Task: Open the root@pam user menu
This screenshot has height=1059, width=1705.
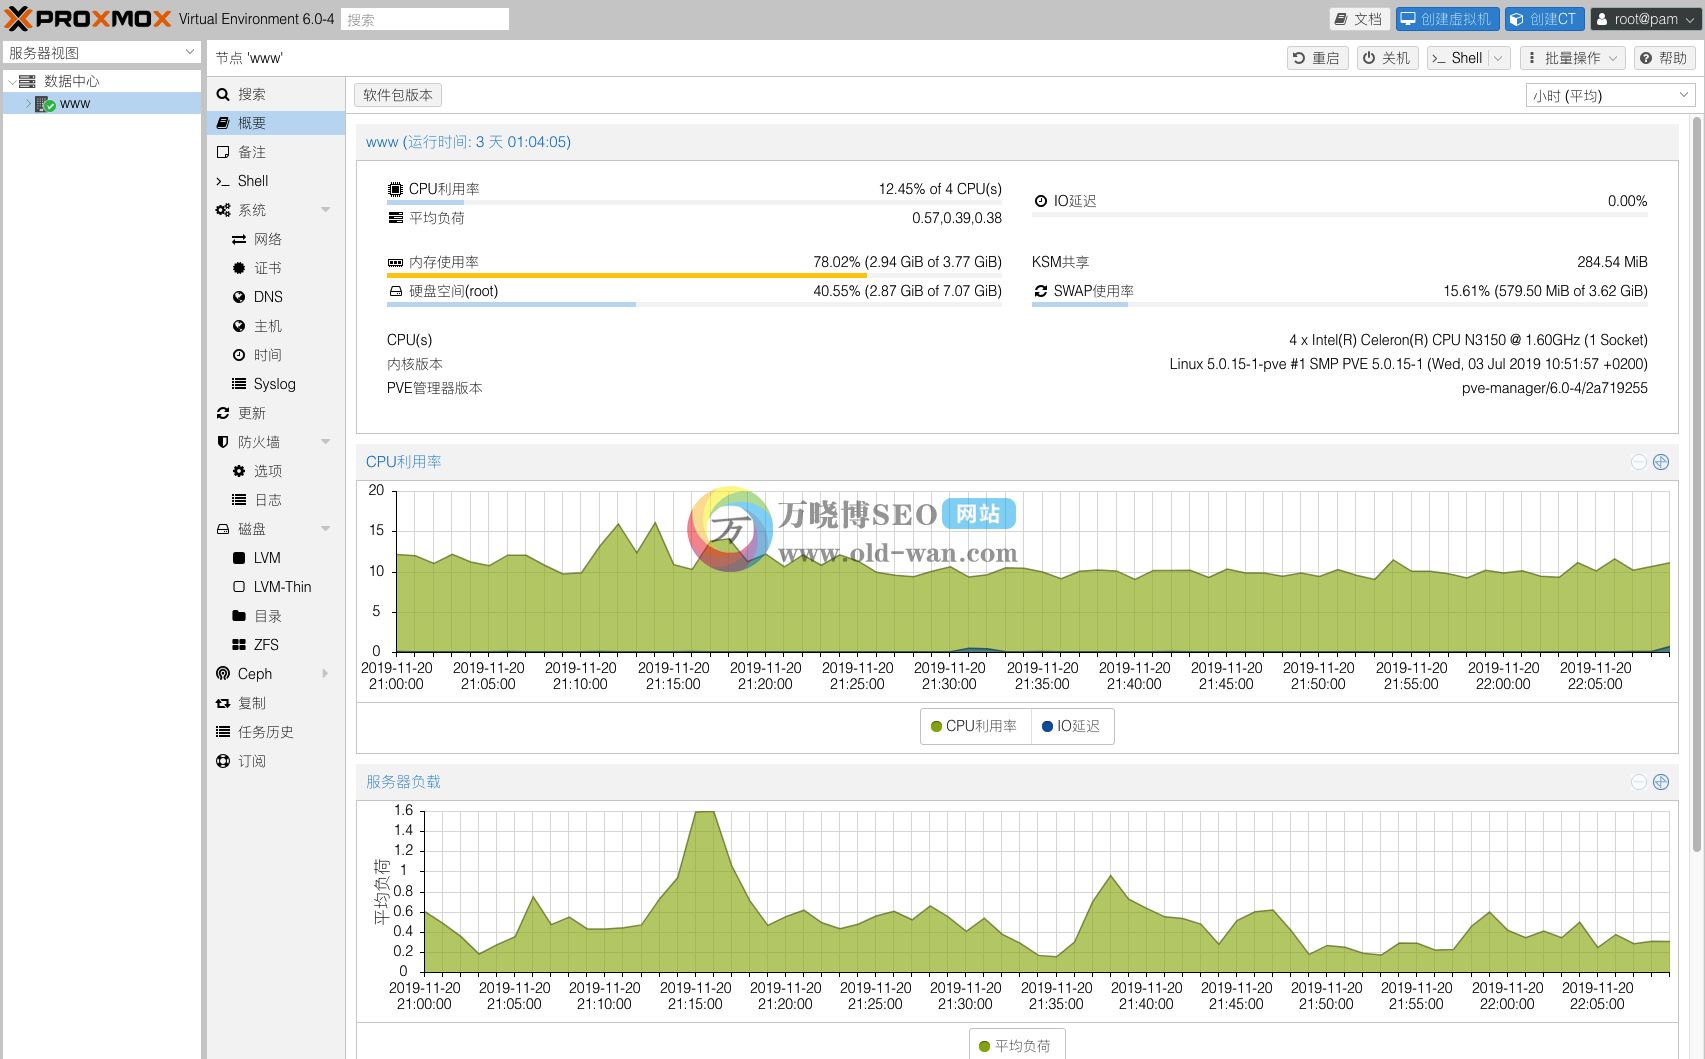Action: [1644, 19]
